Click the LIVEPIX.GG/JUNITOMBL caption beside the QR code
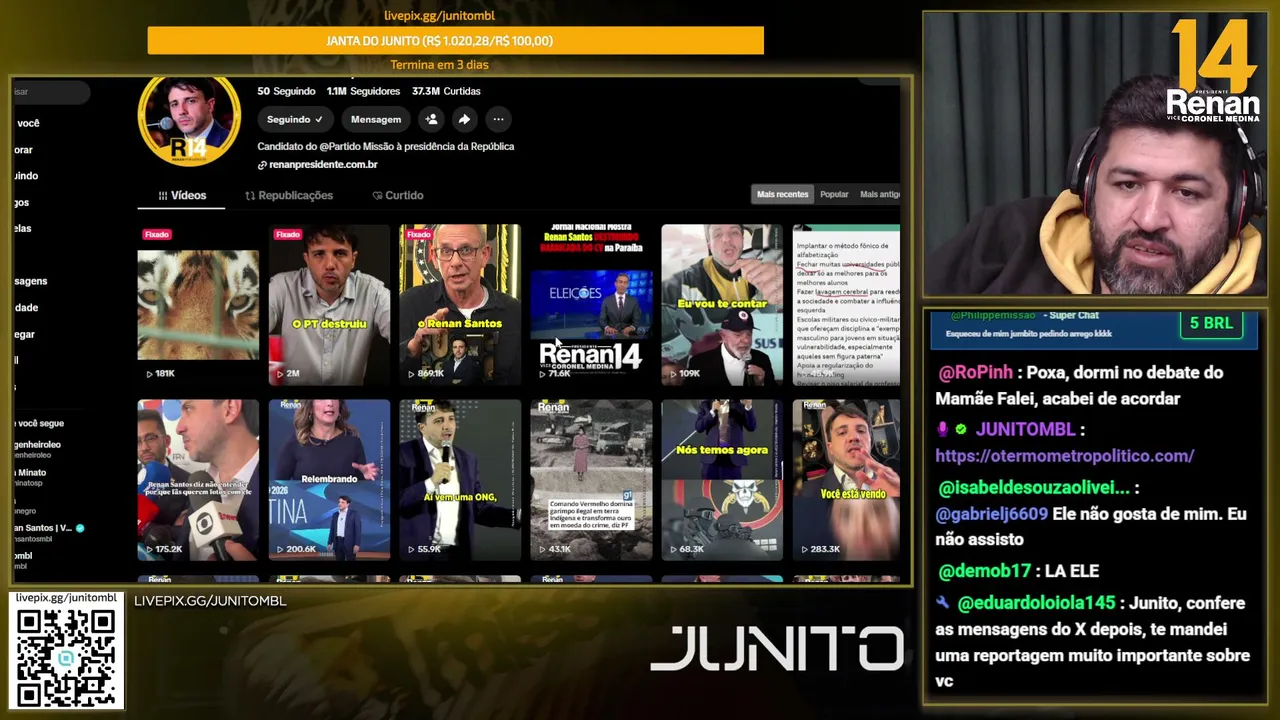Image resolution: width=1280 pixels, height=720 pixels. click(210, 601)
